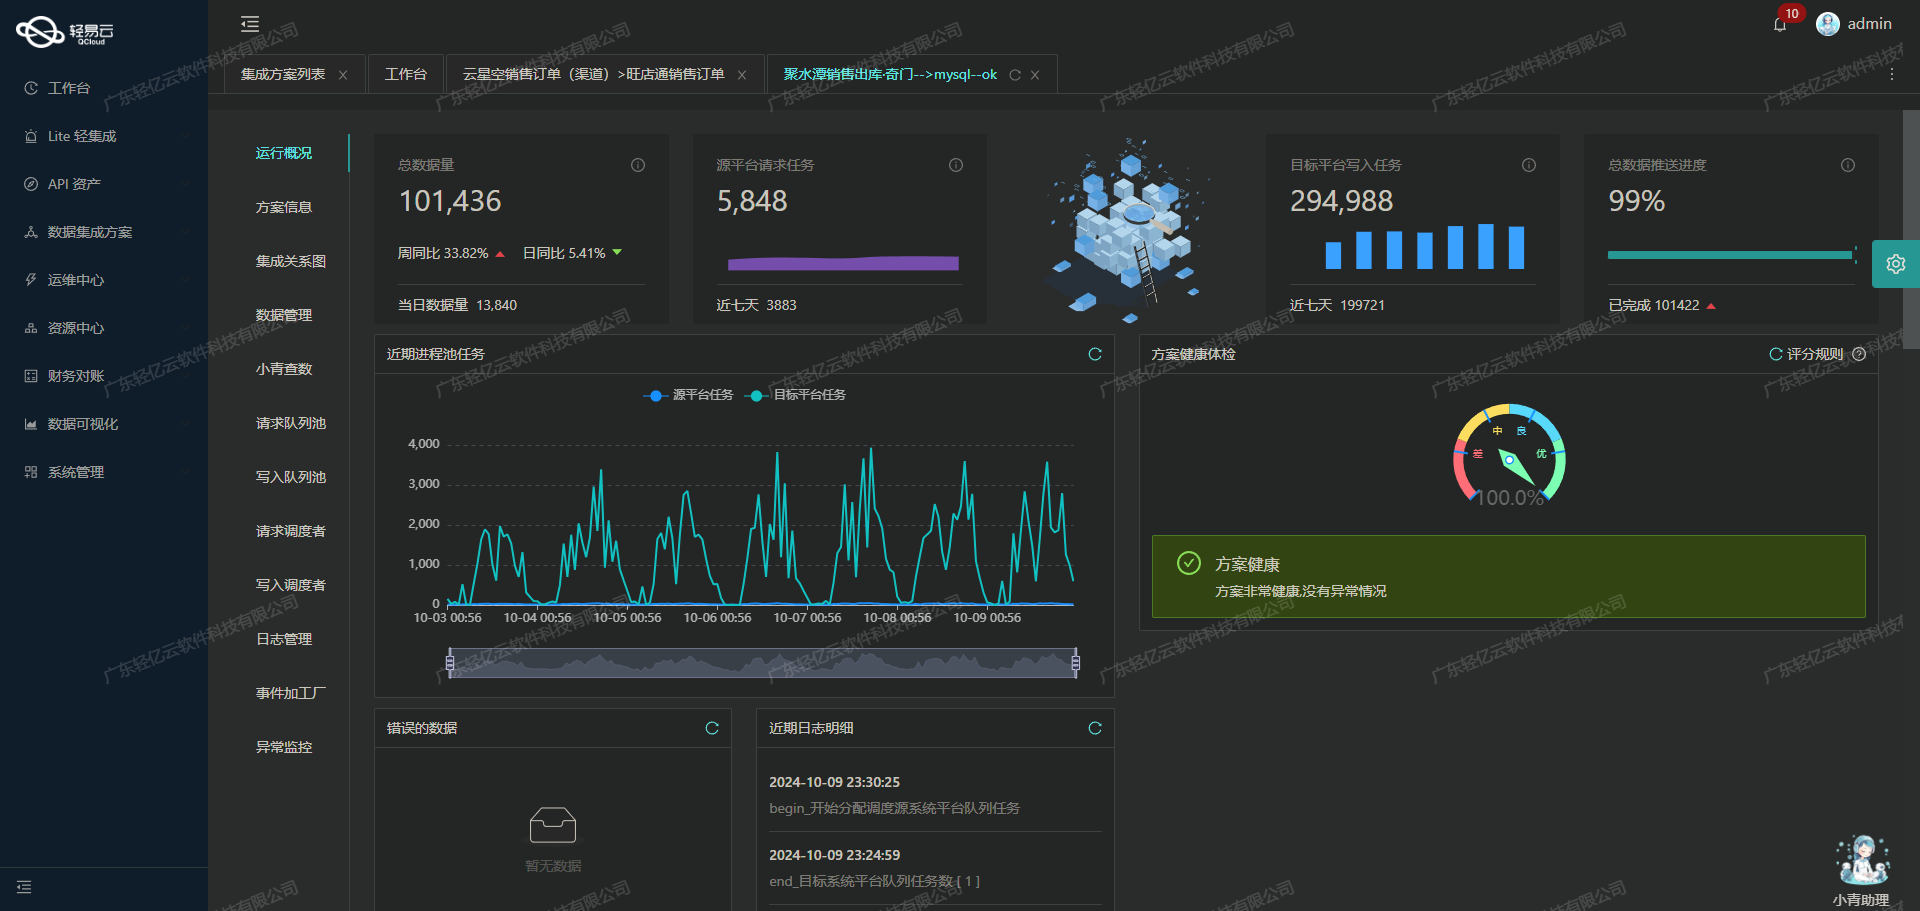1920x911 pixels.
Task: Click info icon on 目标平台写入任务 card
Action: pyautogui.click(x=1529, y=165)
